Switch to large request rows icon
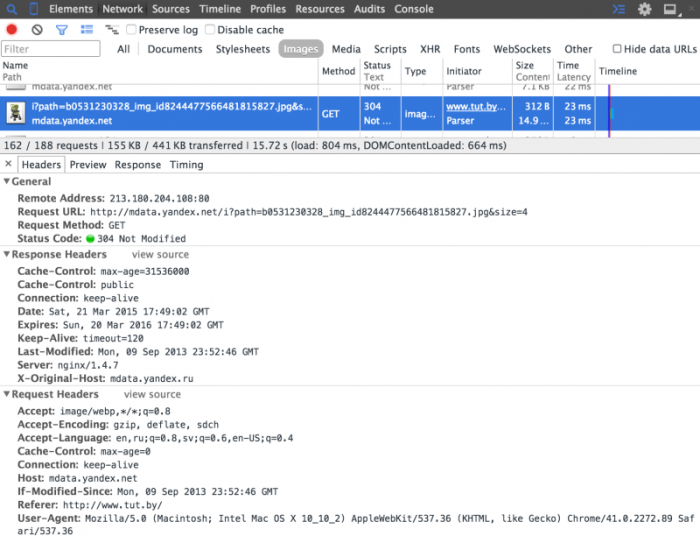700x536 pixels. tap(87, 30)
